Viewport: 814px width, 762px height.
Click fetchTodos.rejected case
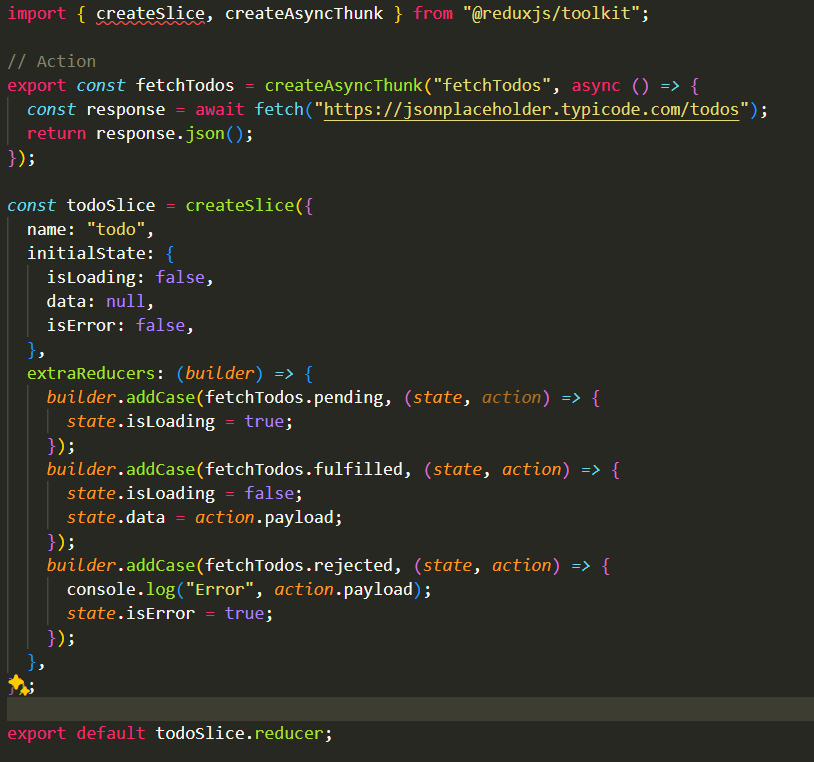(299, 565)
